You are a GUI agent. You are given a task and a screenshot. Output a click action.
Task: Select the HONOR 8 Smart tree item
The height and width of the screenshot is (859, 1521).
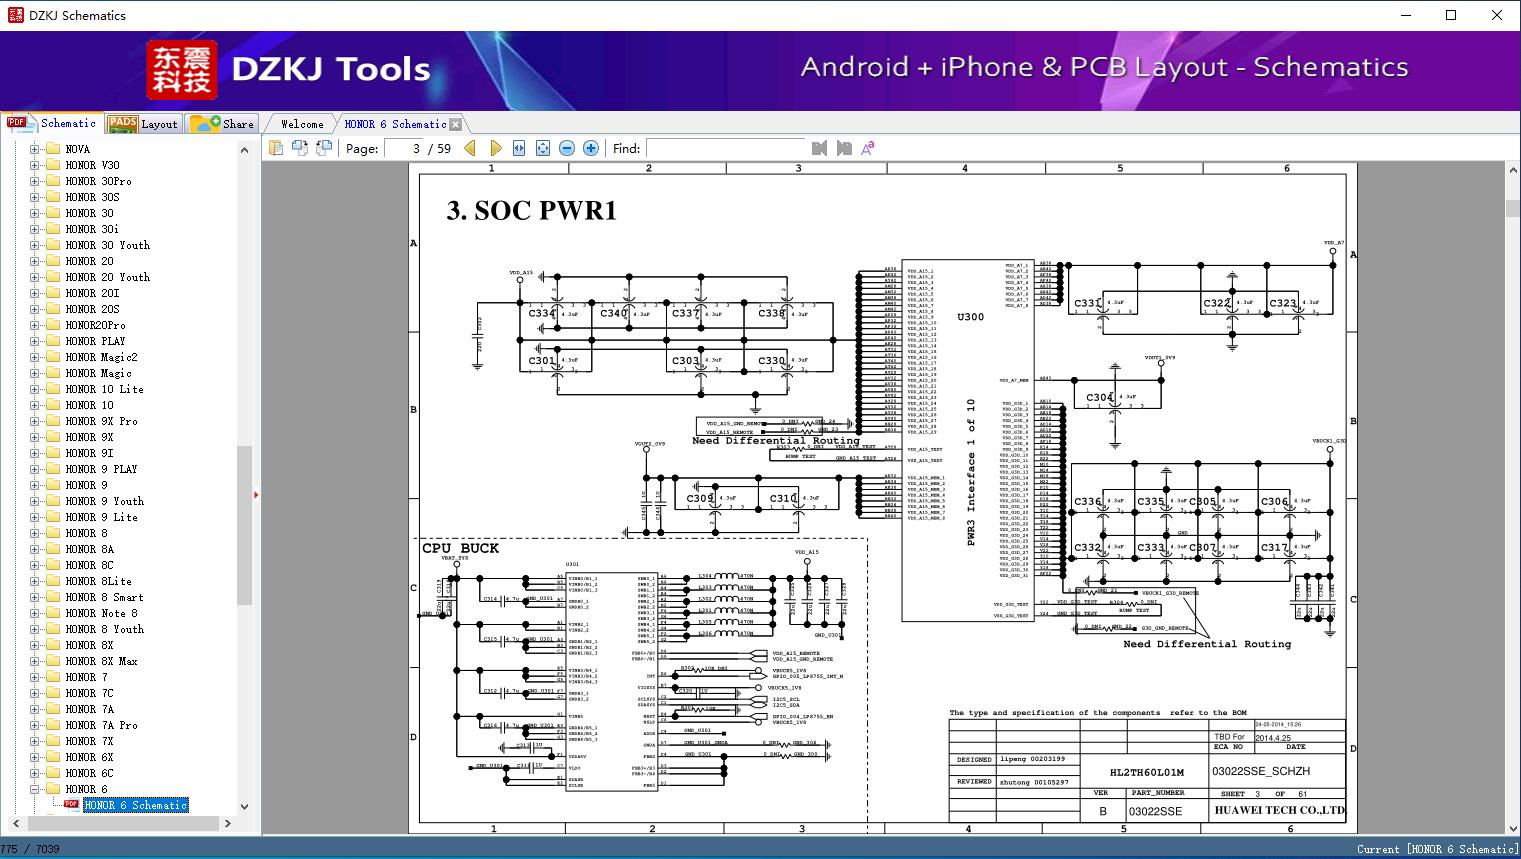[105, 597]
